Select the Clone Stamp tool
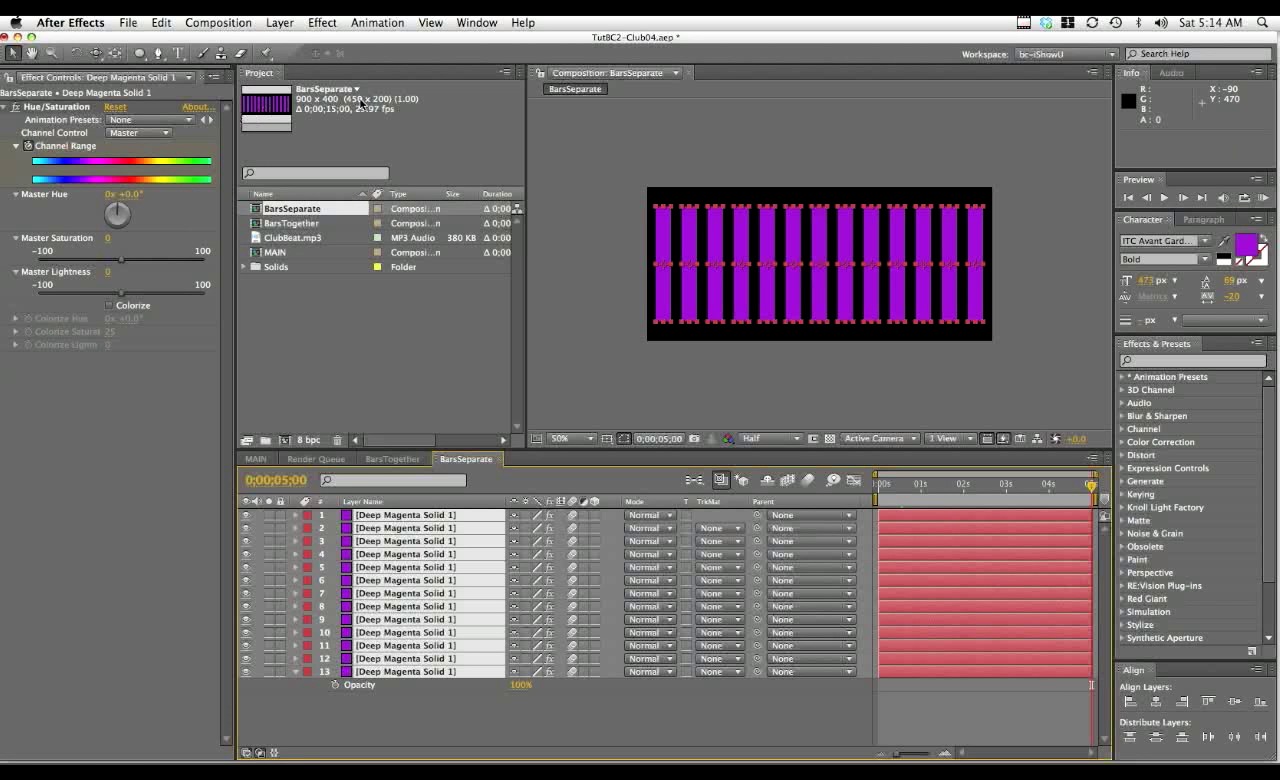1280x780 pixels. [222, 53]
